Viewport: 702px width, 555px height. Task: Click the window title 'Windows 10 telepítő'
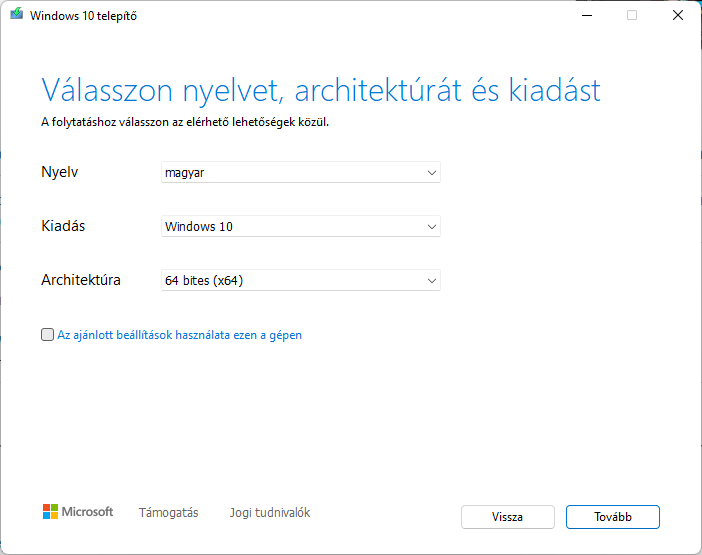pos(83,16)
